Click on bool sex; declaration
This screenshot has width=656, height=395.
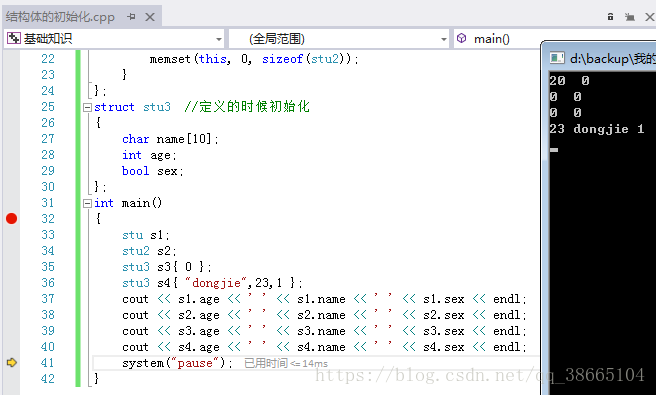click(x=153, y=171)
